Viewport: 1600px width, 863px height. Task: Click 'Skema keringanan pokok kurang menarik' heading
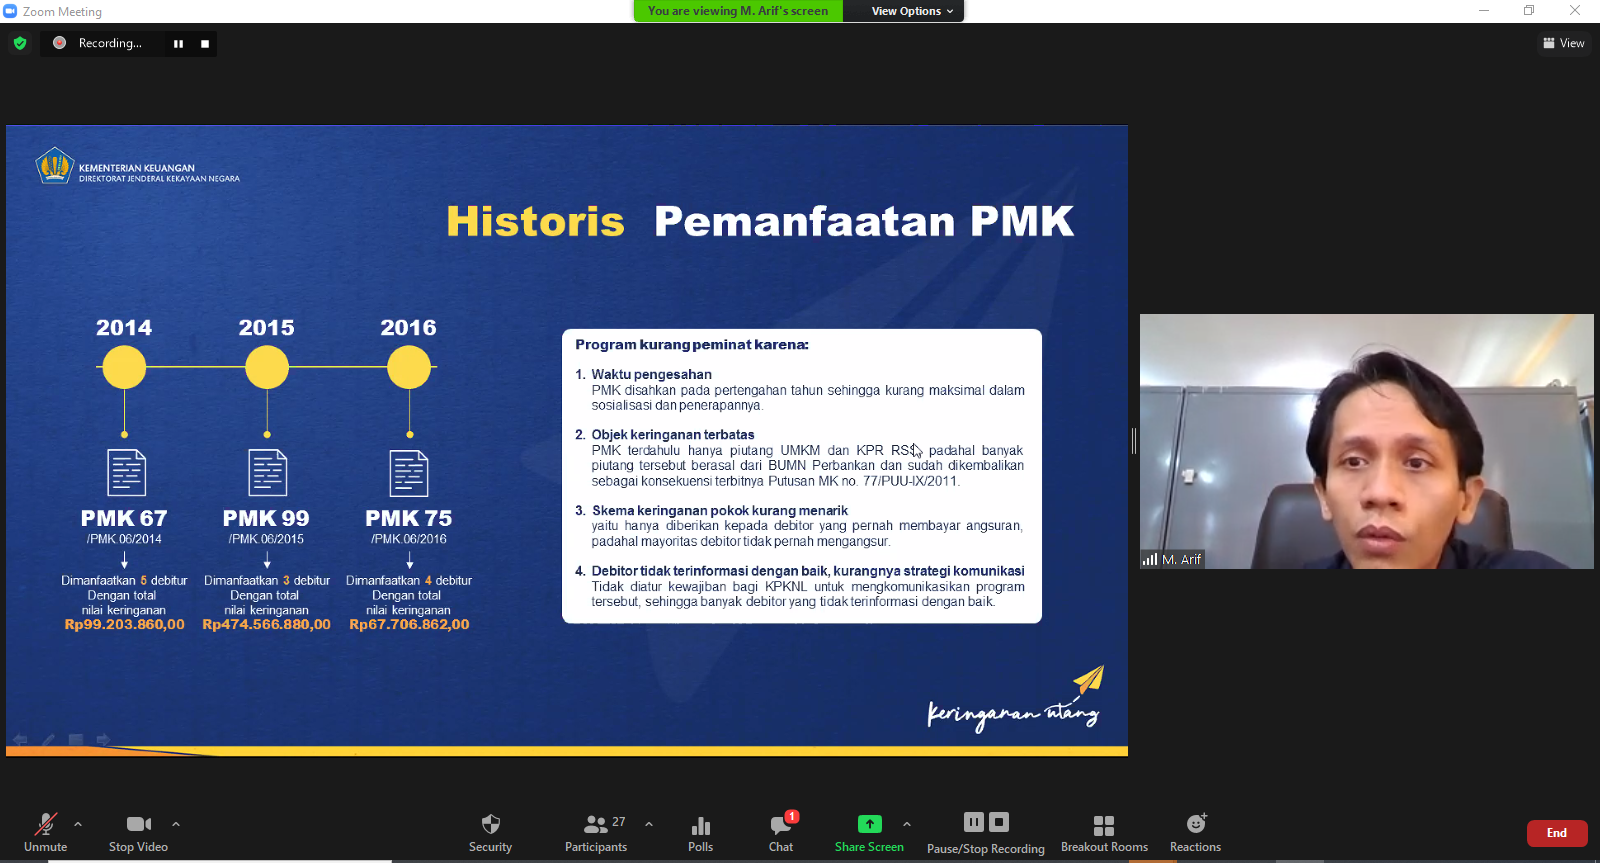pos(720,510)
